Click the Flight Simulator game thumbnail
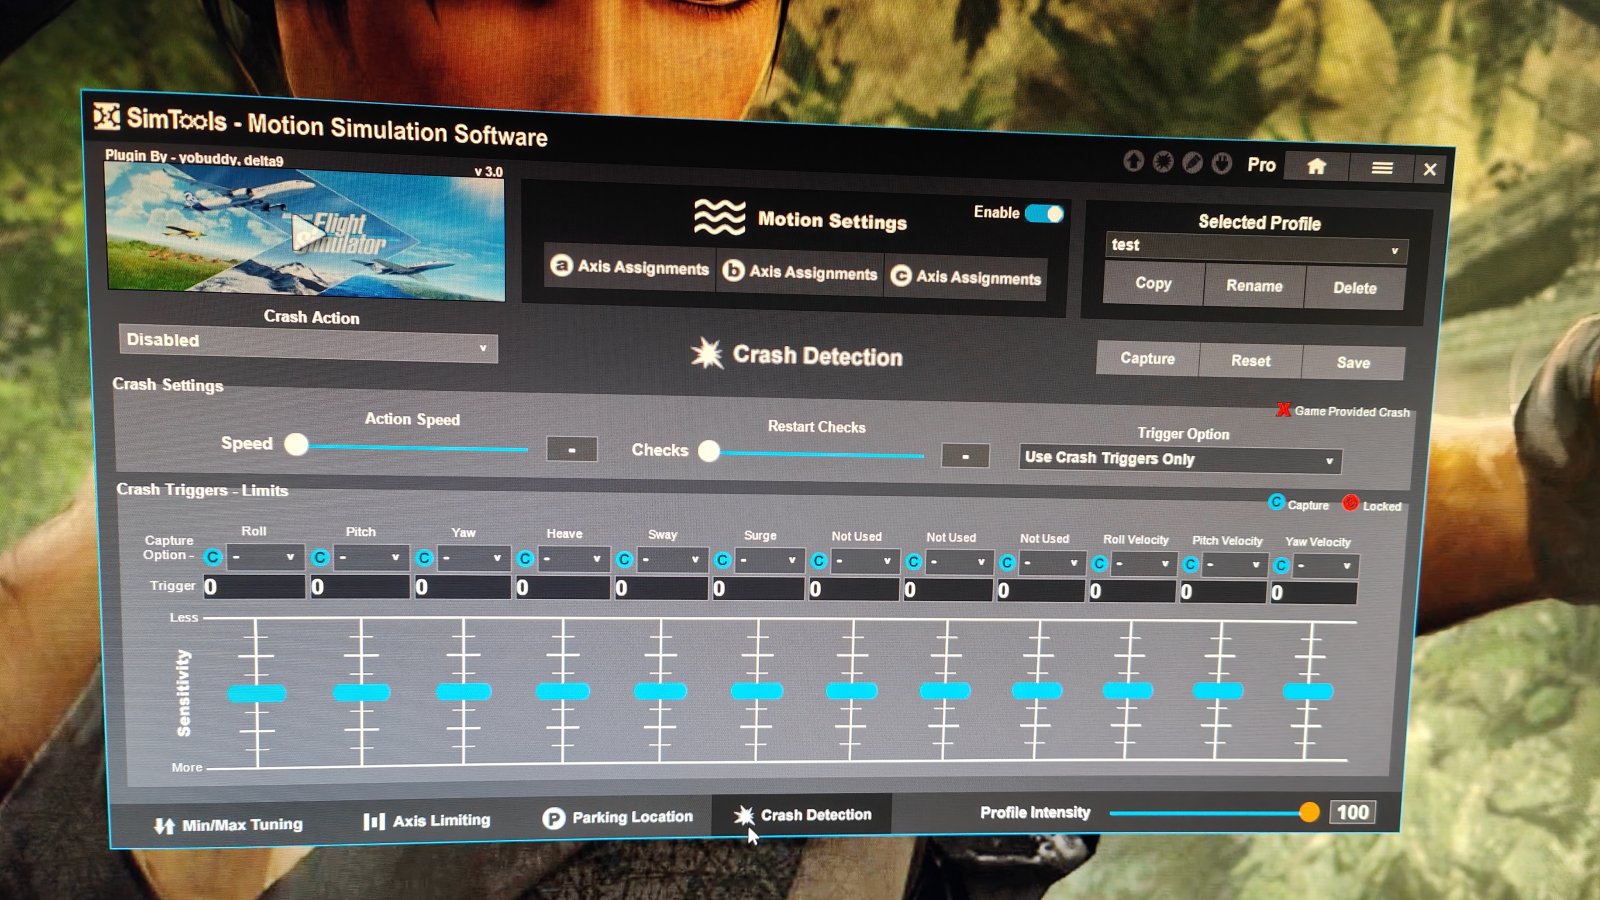 click(x=305, y=231)
